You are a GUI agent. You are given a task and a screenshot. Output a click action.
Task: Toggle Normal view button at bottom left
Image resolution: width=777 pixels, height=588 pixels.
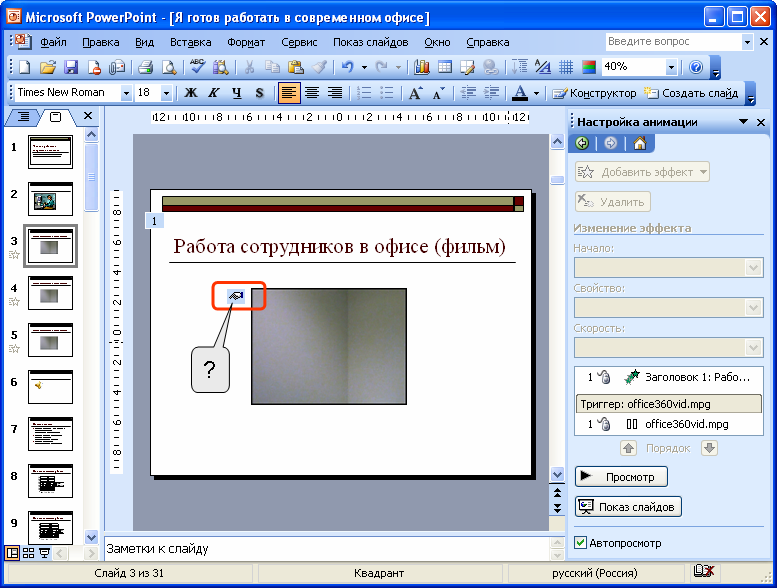pos(12,553)
